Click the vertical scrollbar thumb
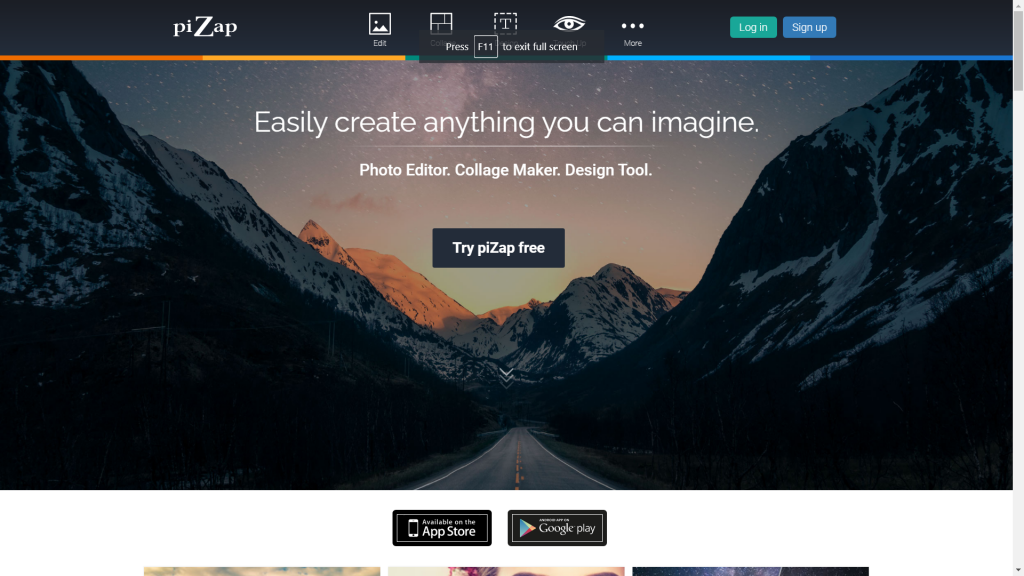The height and width of the screenshot is (576, 1024). tap(1018, 51)
